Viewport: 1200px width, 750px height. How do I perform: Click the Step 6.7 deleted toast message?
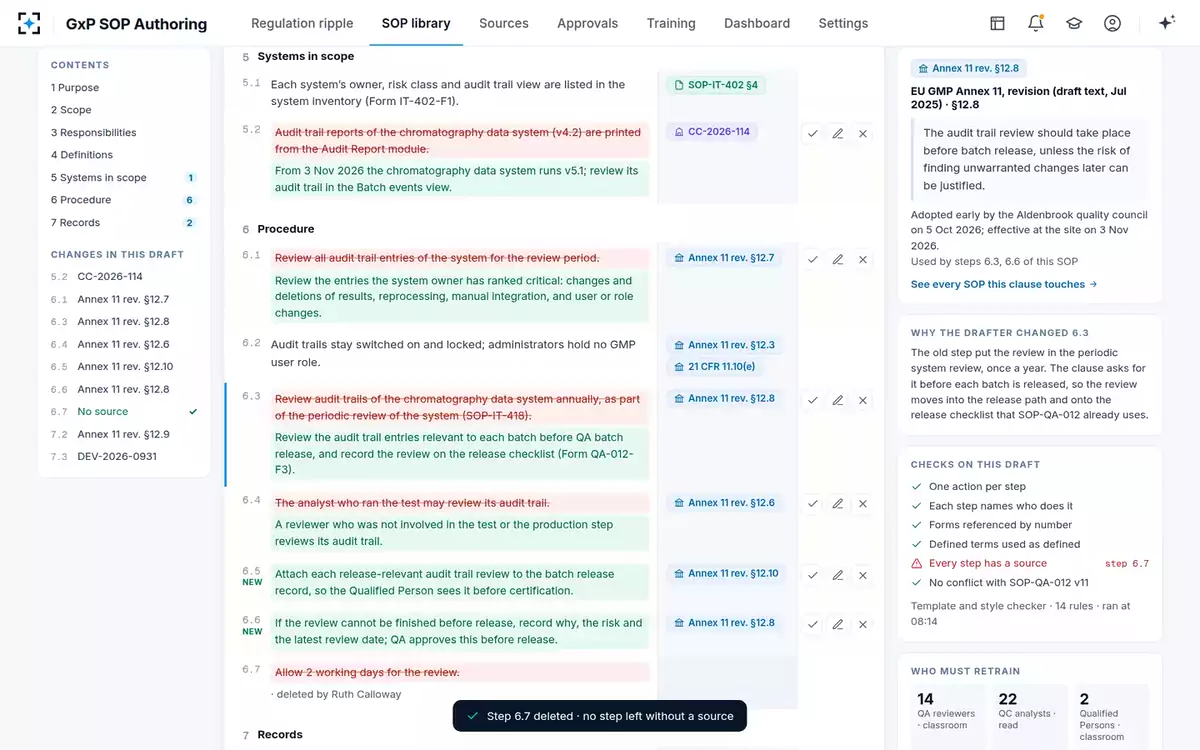(600, 716)
